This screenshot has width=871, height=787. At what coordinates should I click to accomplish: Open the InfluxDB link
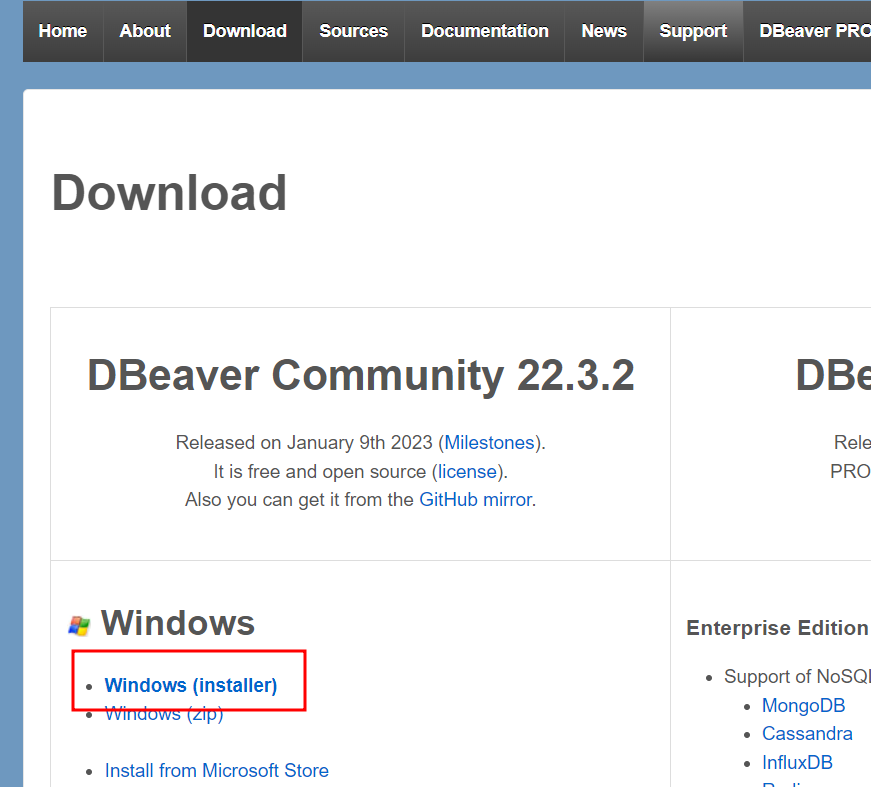click(797, 763)
